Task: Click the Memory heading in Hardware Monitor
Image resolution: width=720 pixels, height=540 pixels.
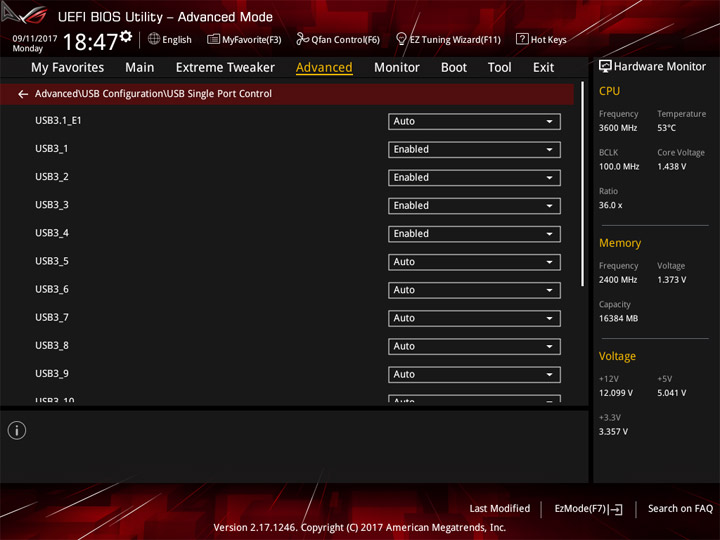Action: point(620,243)
